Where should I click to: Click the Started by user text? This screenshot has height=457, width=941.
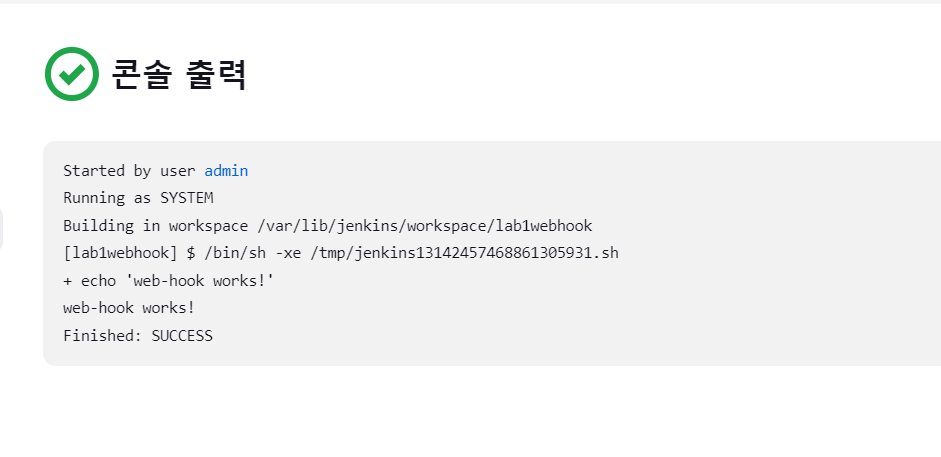tap(129, 171)
